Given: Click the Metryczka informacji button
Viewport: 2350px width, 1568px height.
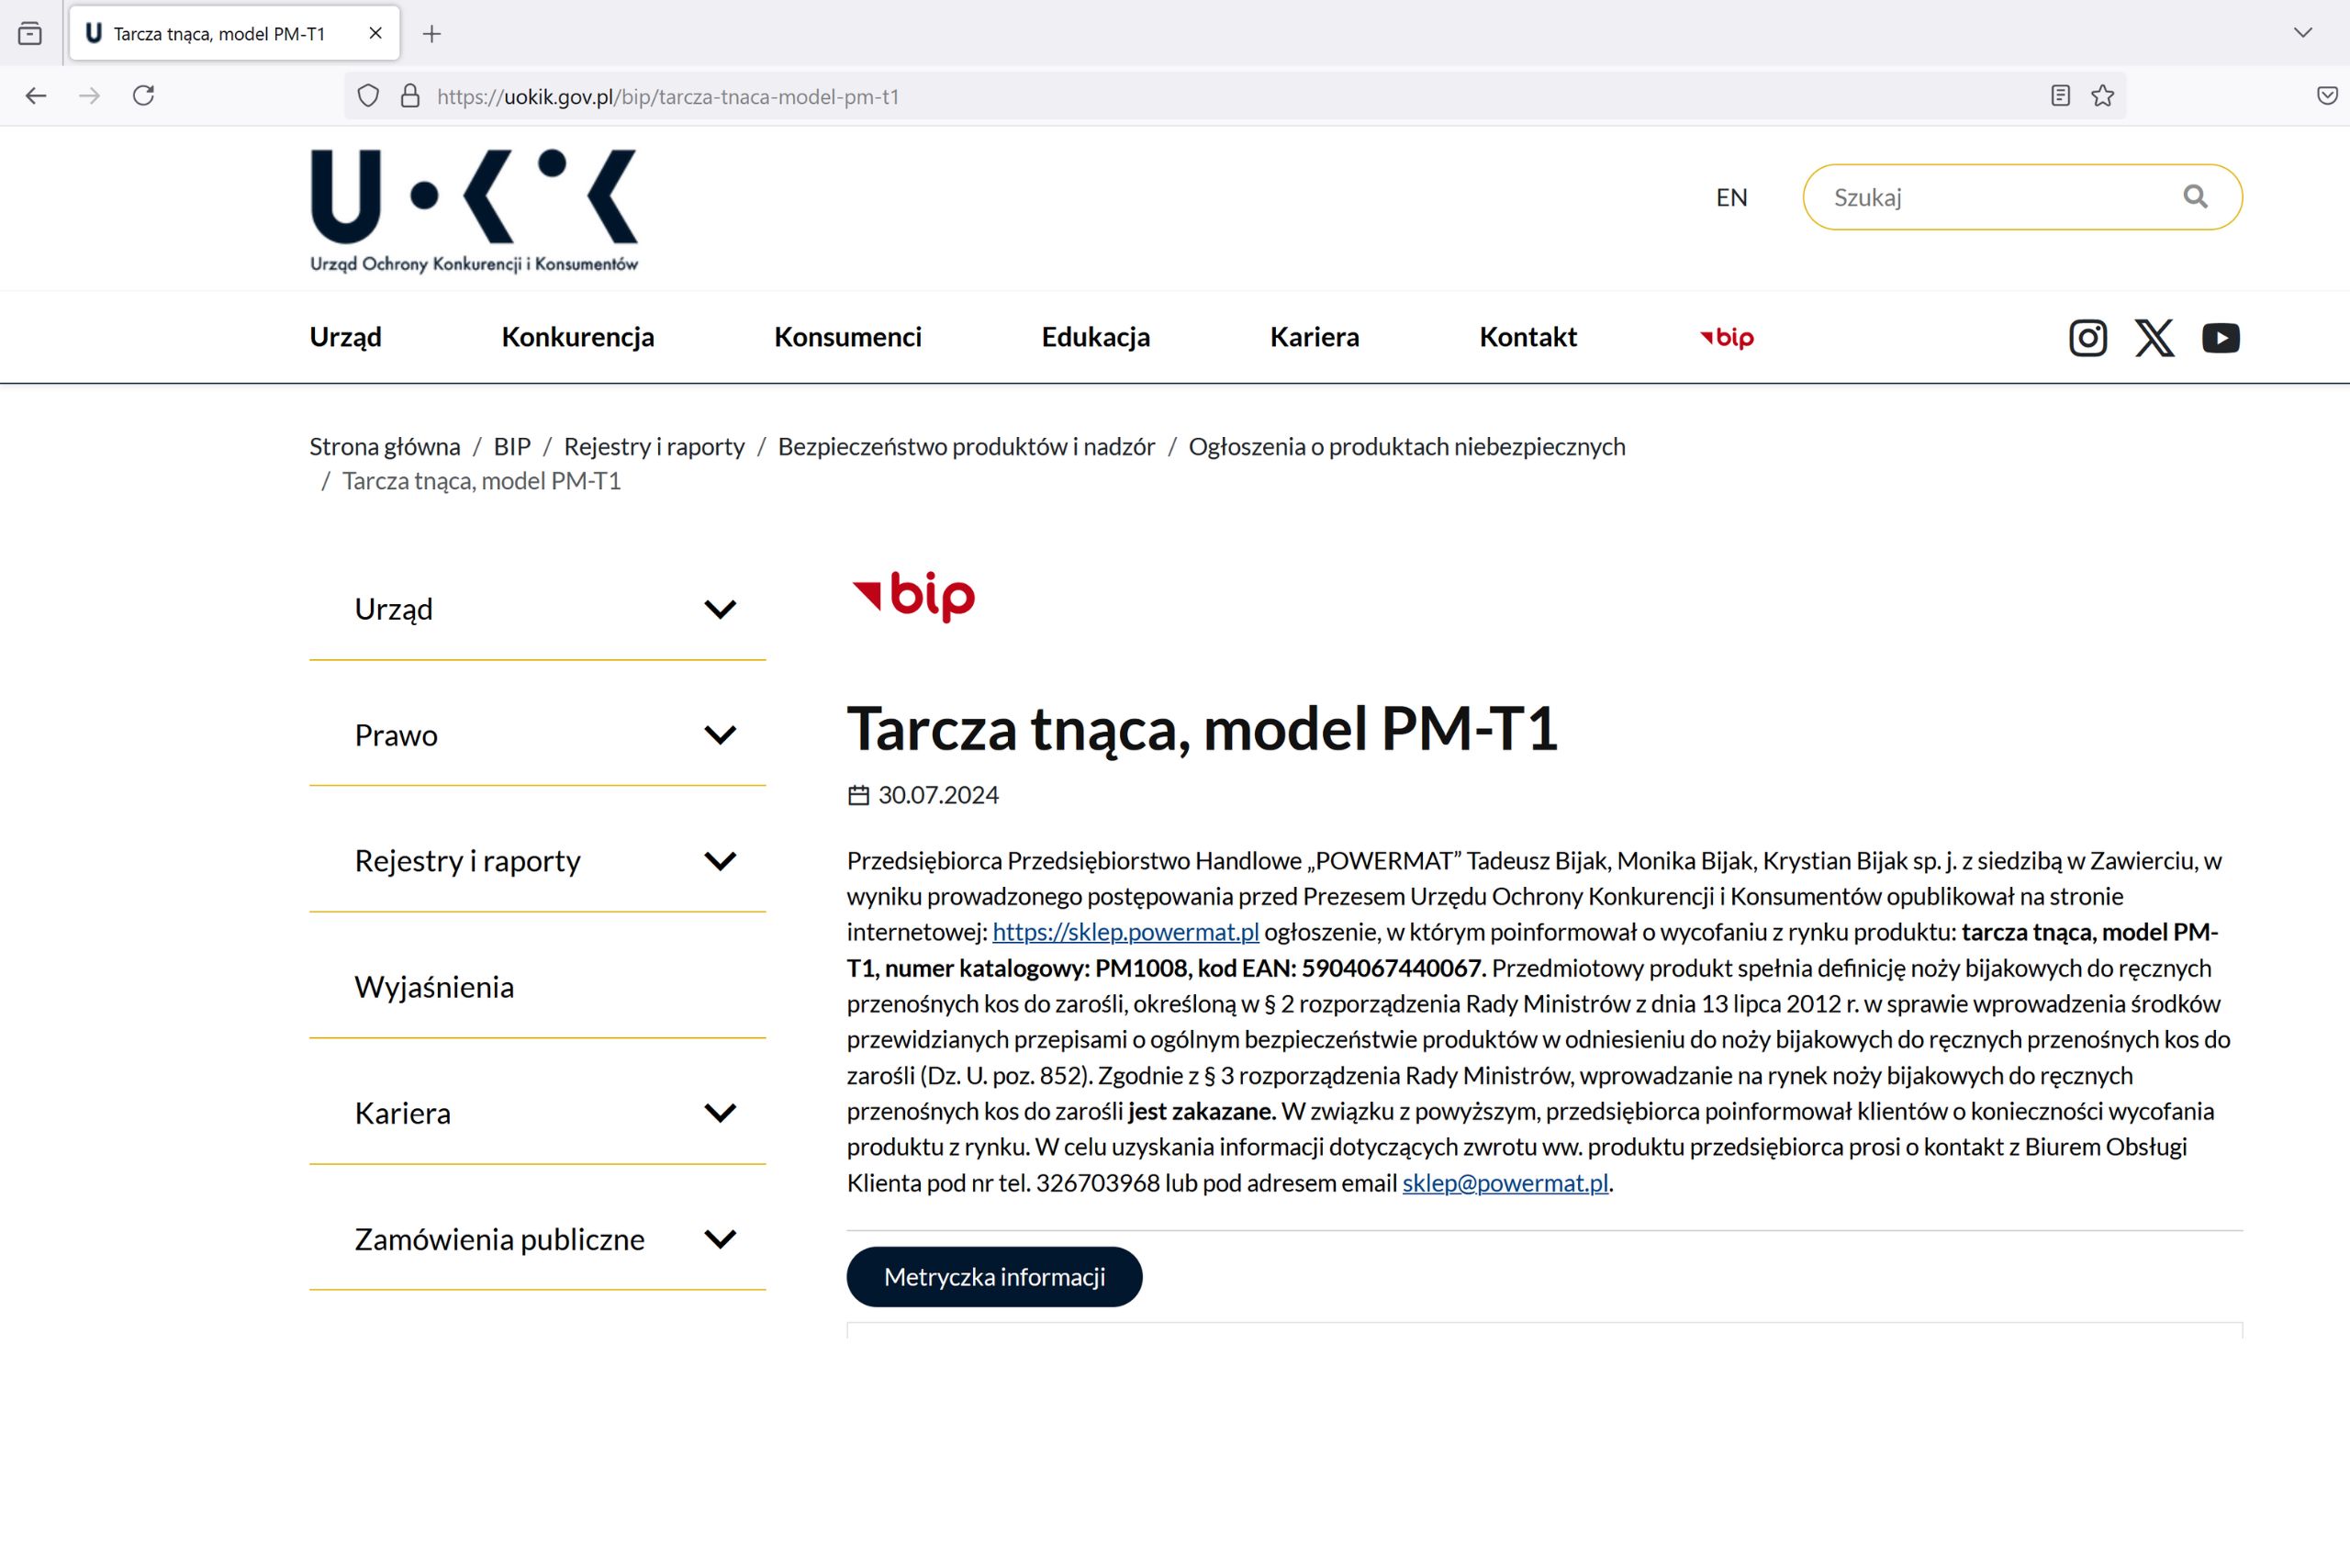Looking at the screenshot, I should tap(994, 1277).
